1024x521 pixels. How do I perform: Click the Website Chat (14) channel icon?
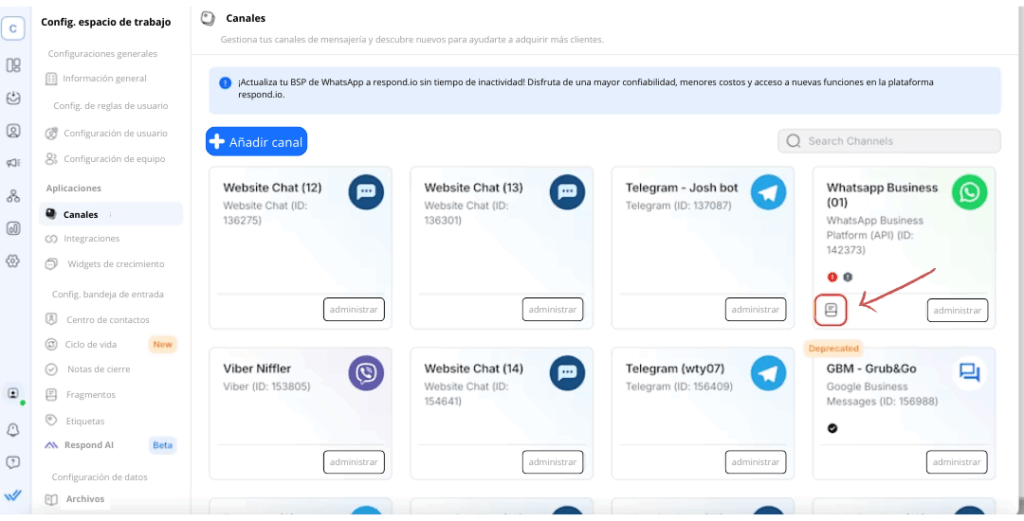568,373
